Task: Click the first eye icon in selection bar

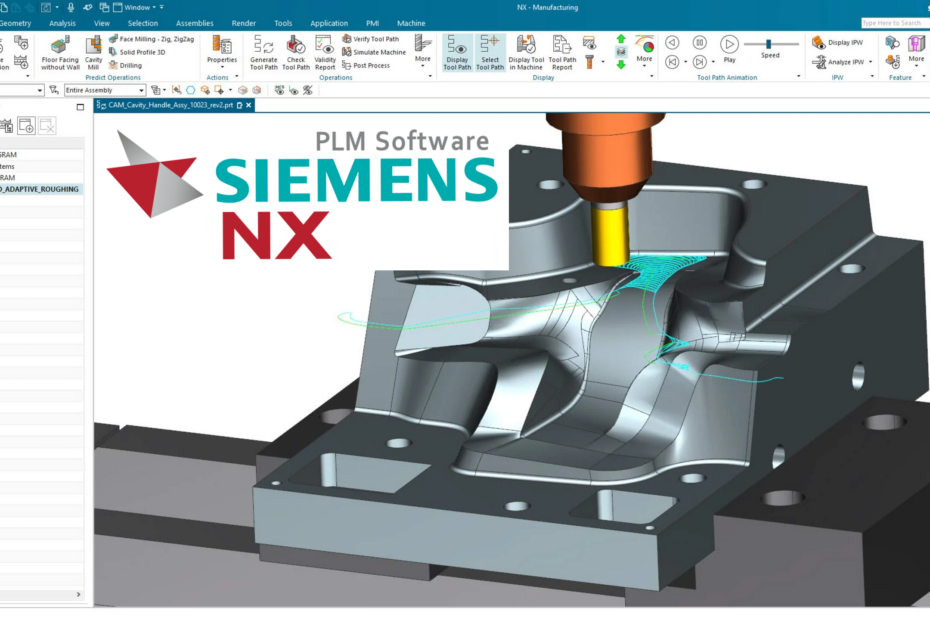Action: click(x=279, y=90)
